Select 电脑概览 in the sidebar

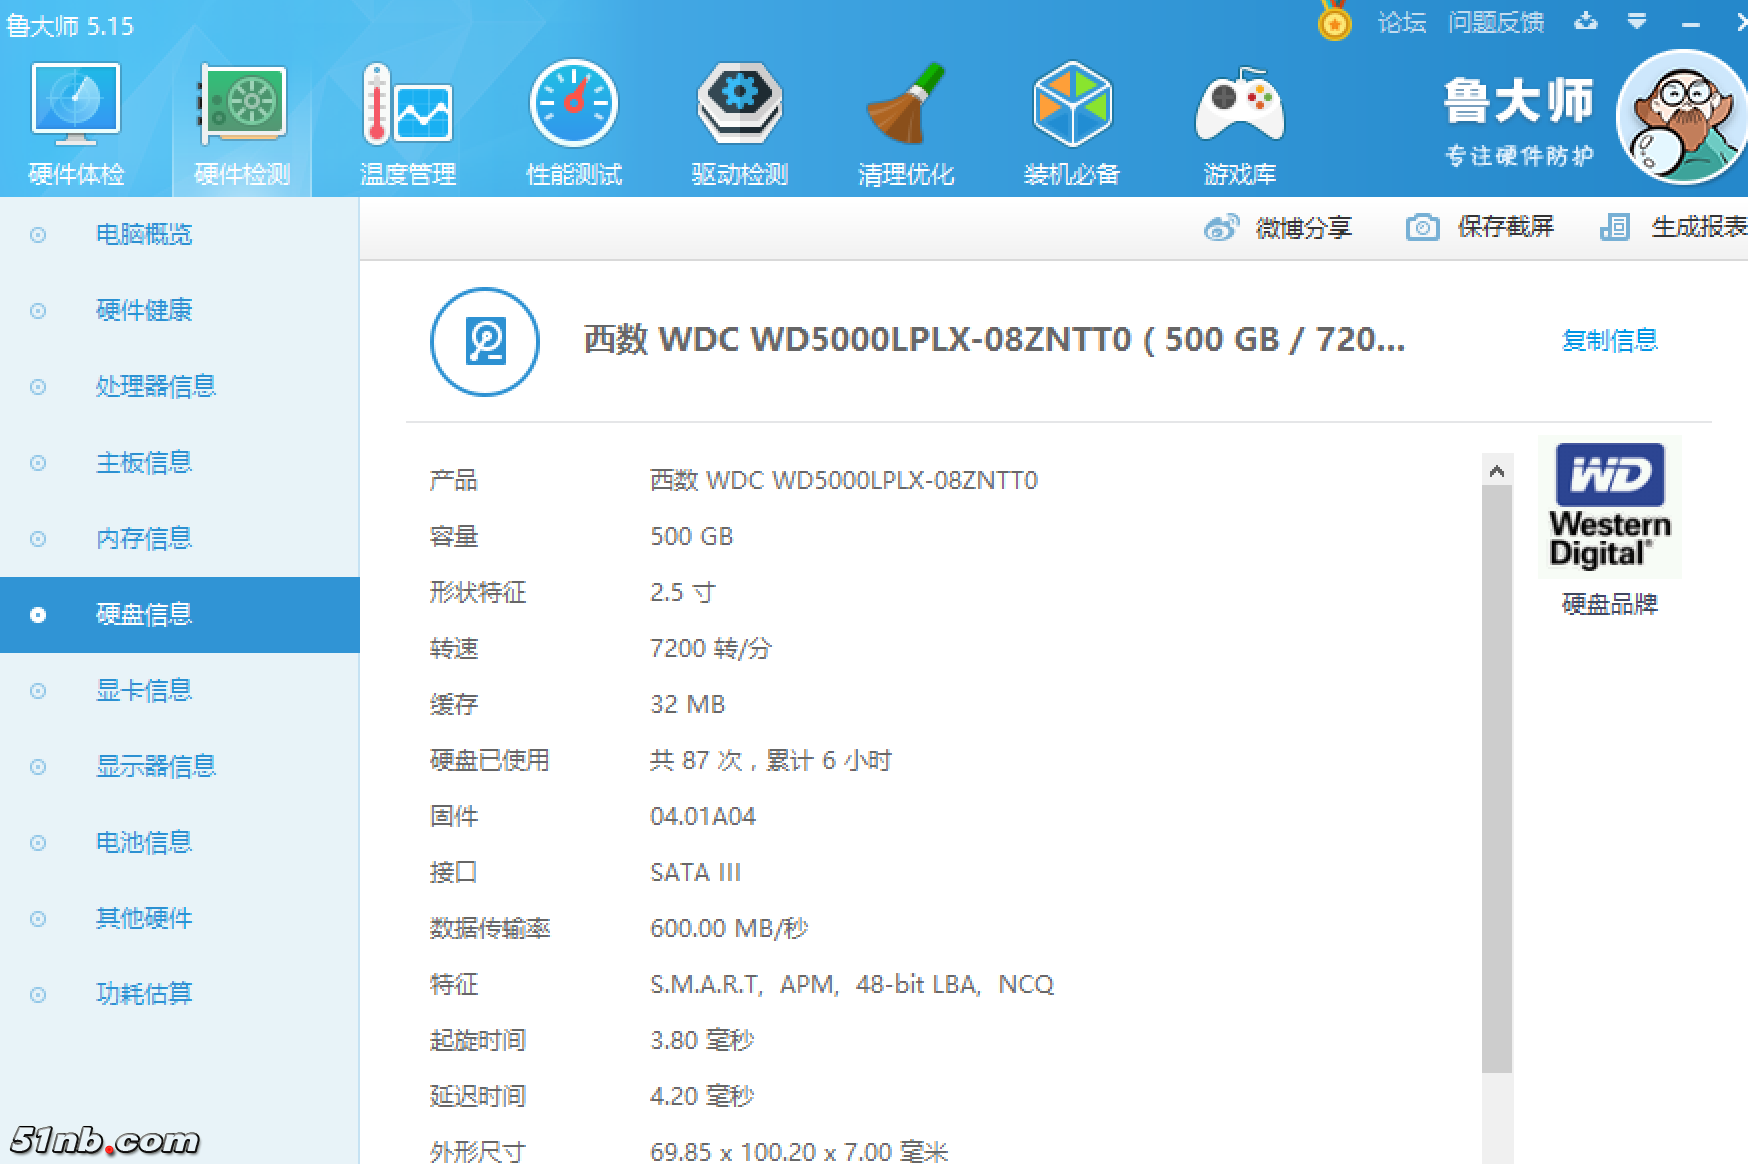tap(144, 235)
